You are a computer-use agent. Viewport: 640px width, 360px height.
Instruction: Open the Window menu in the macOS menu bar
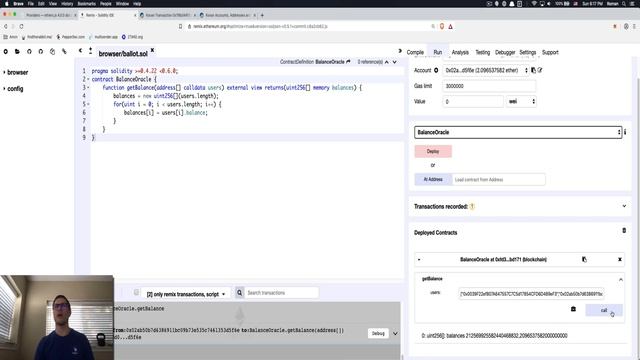pos(122,4)
